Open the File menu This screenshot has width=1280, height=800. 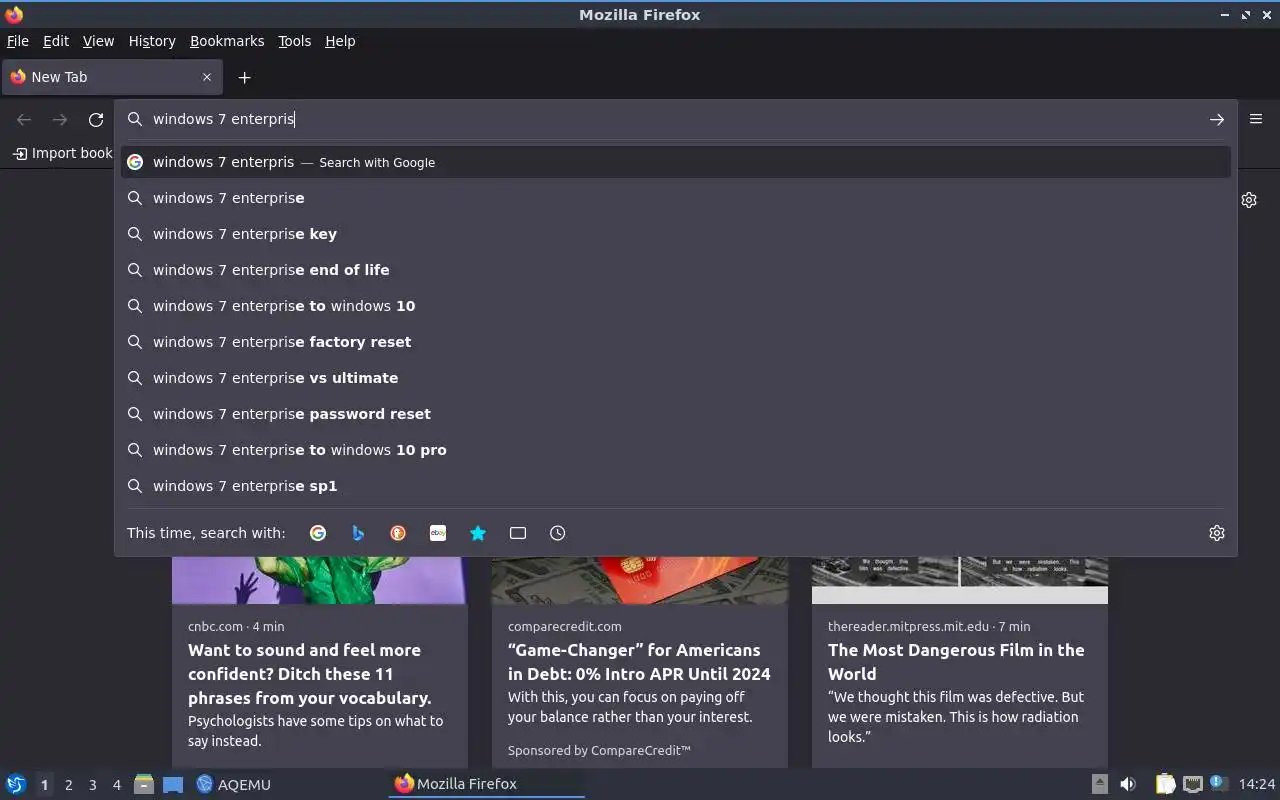click(x=18, y=41)
